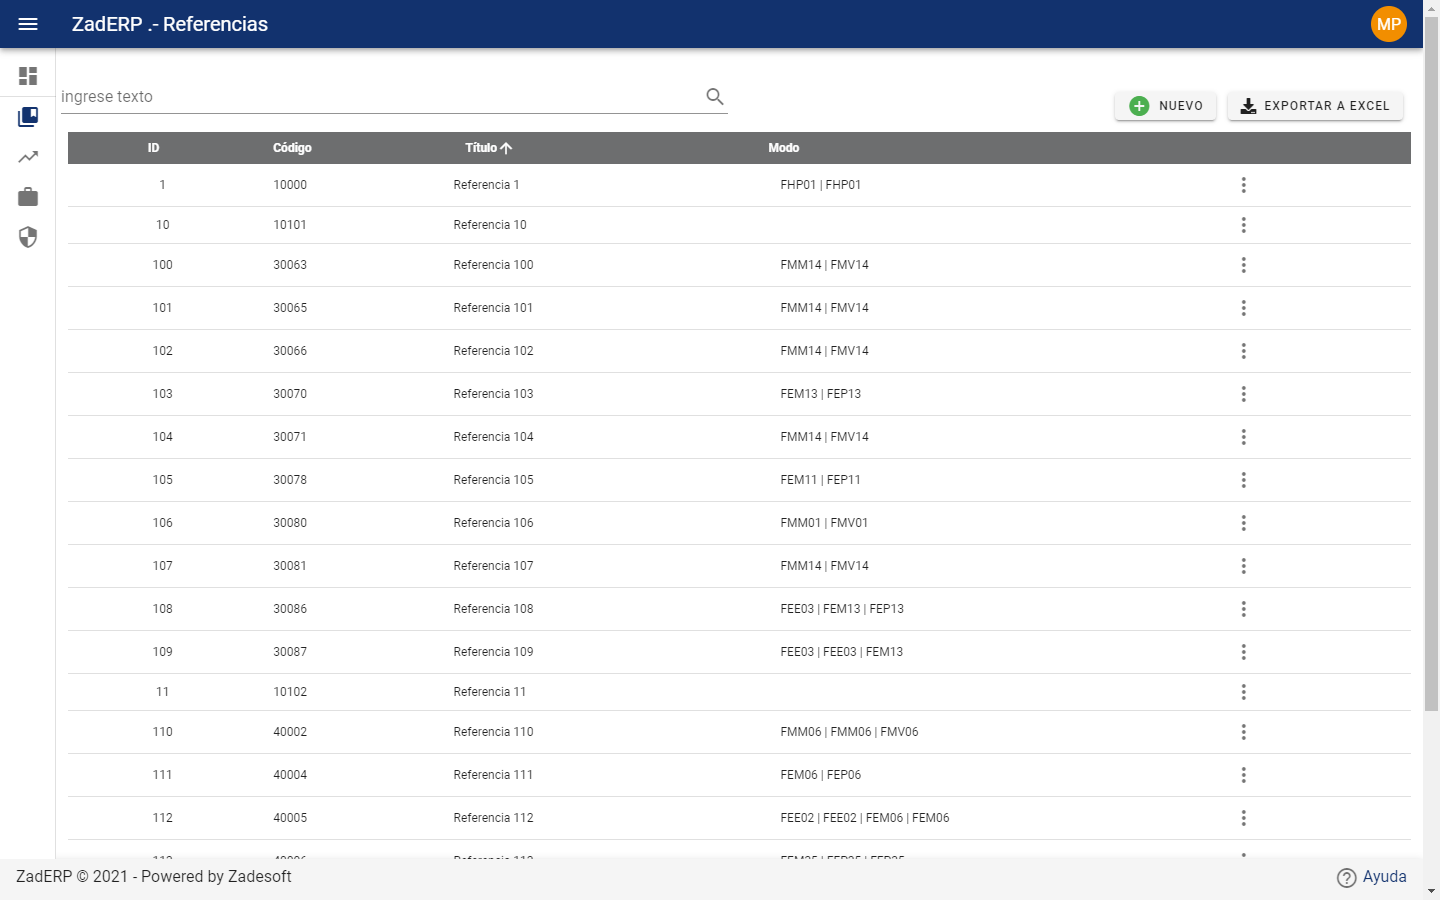
Task: Click the search magnifier icon
Action: [715, 97]
